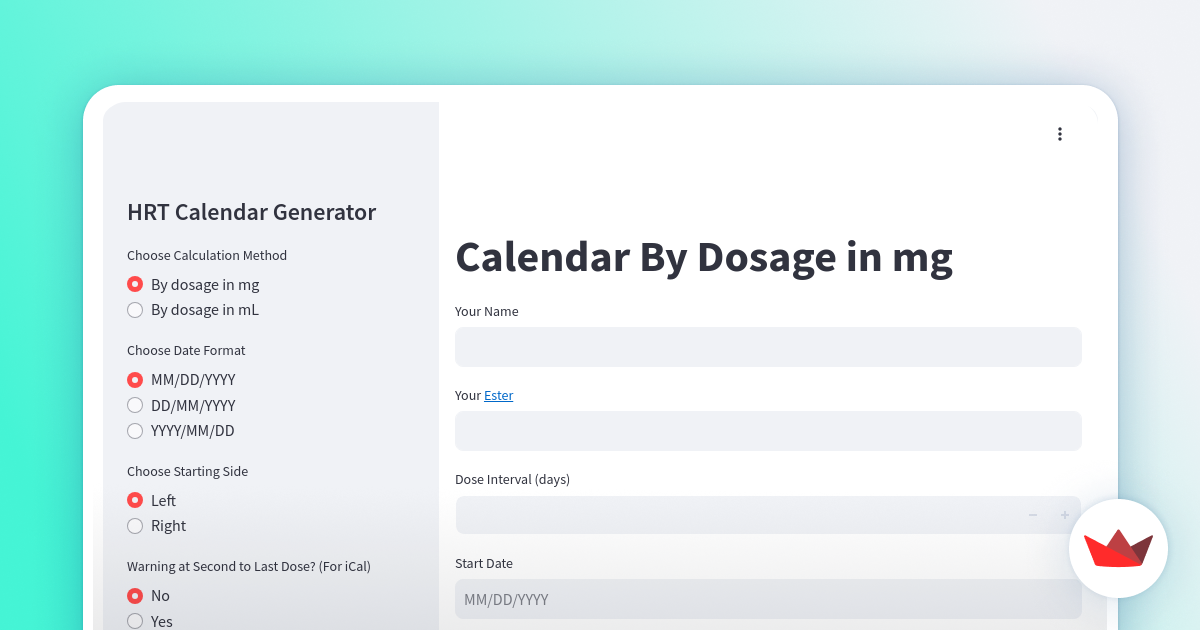1200x630 pixels.
Task: Open the three-dot options menu
Action: [x=1060, y=133]
